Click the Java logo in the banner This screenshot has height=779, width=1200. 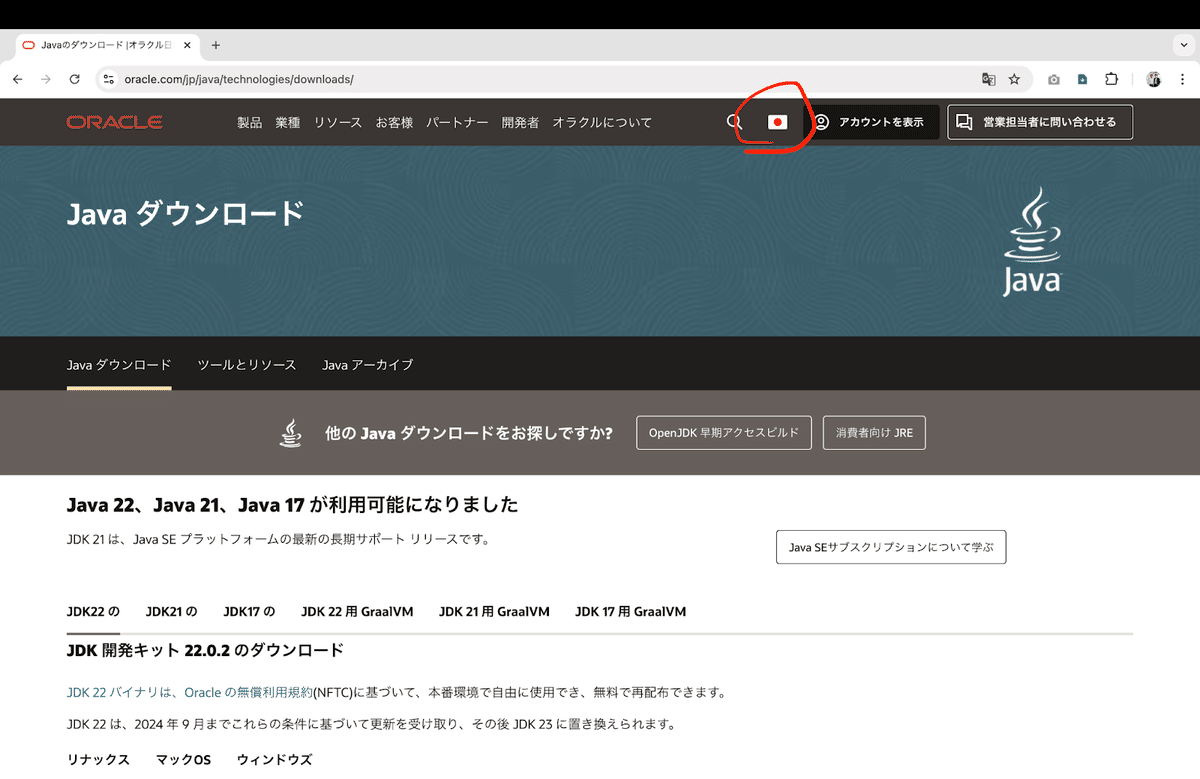point(1032,241)
